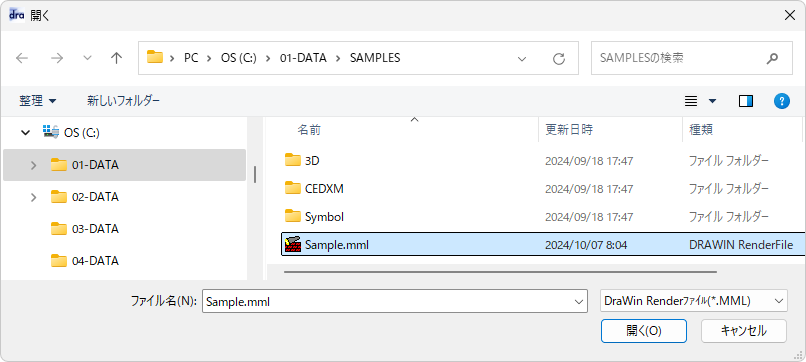Open the view options dropdown arrow

point(712,101)
